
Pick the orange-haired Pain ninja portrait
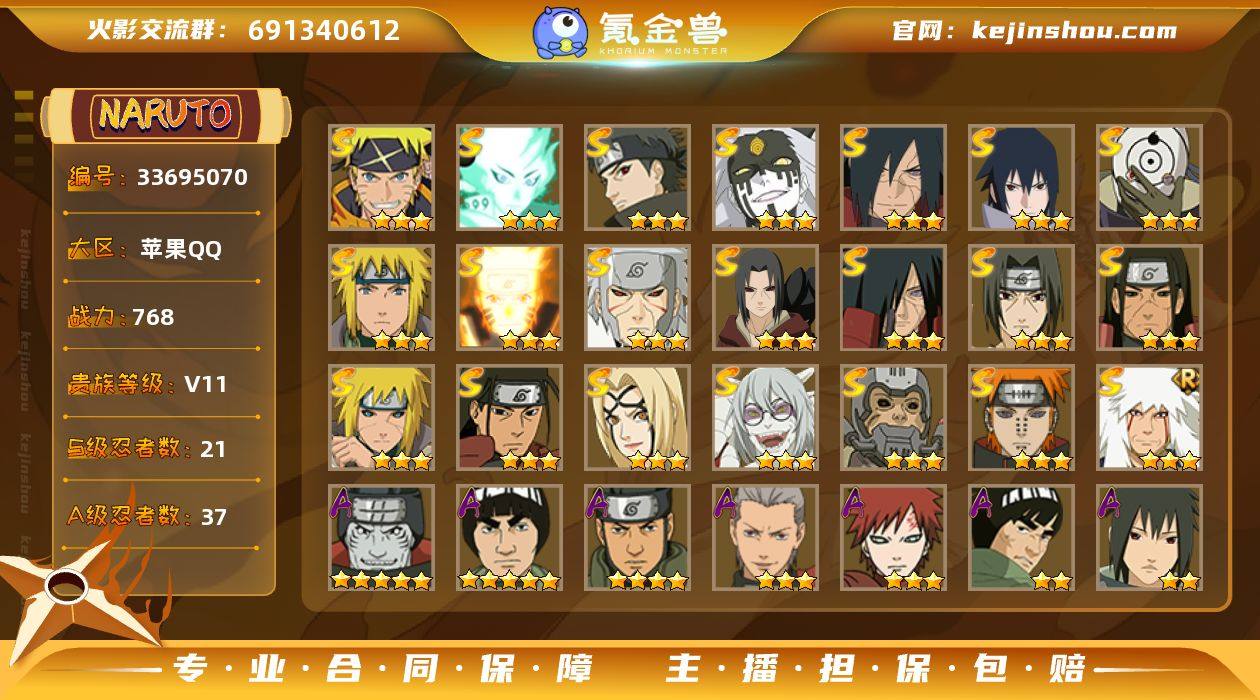(1021, 418)
